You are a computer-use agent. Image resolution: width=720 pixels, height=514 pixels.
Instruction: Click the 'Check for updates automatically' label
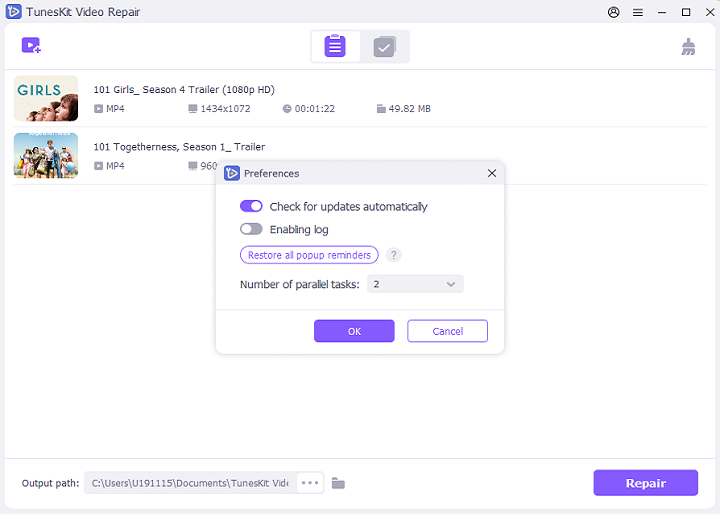pos(349,207)
